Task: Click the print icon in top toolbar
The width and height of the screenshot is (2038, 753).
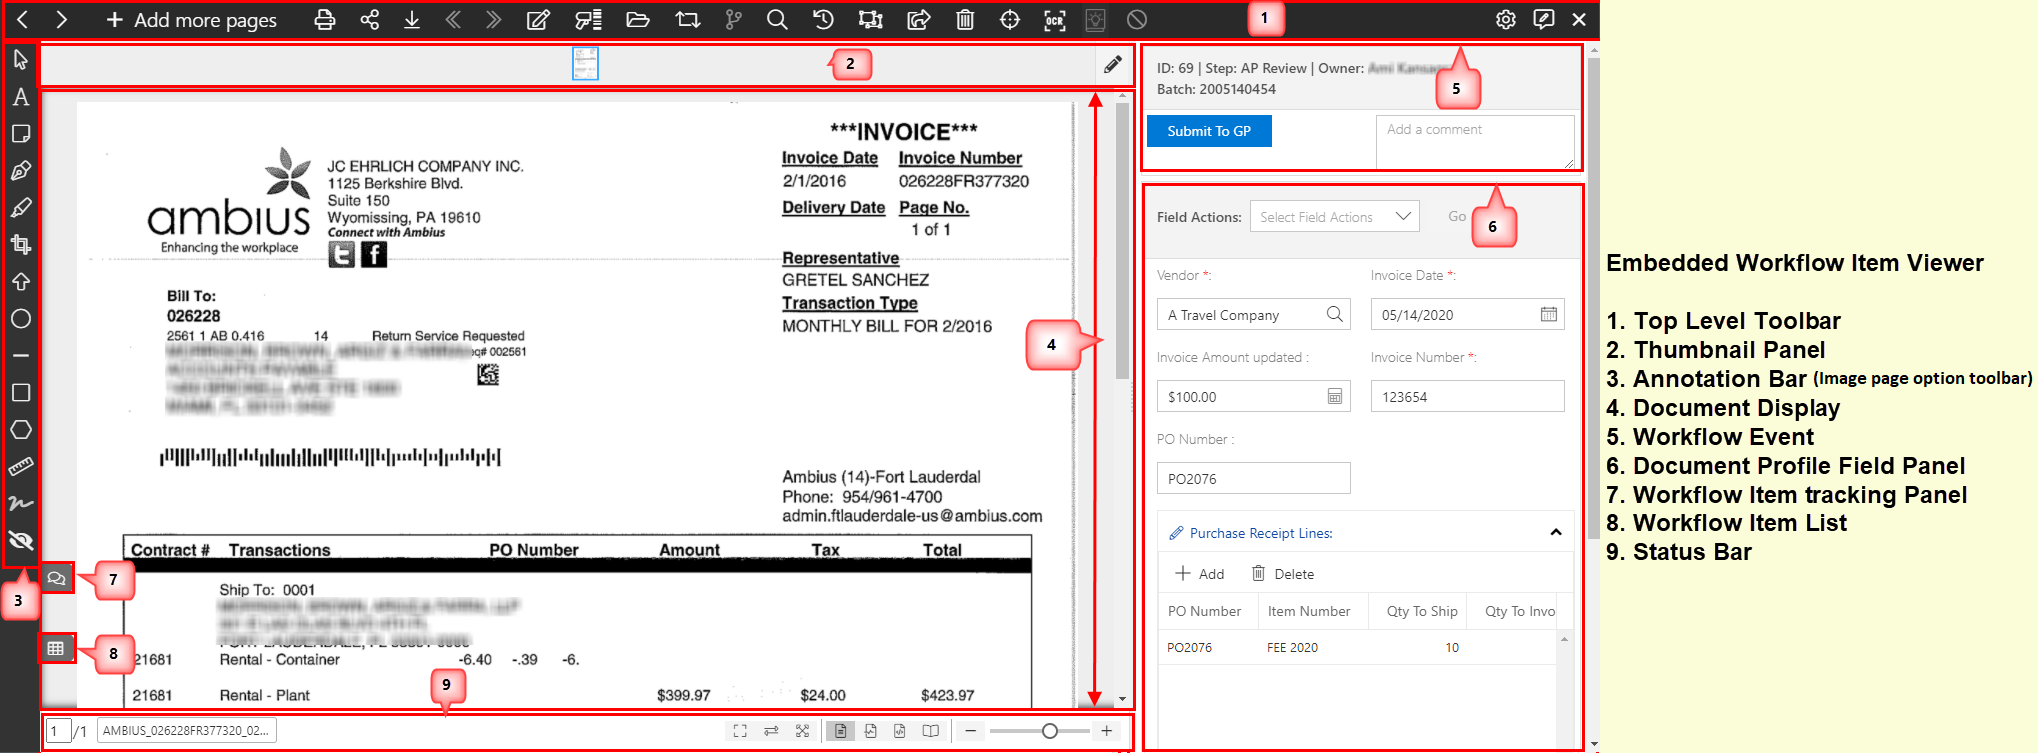Action: 324,20
